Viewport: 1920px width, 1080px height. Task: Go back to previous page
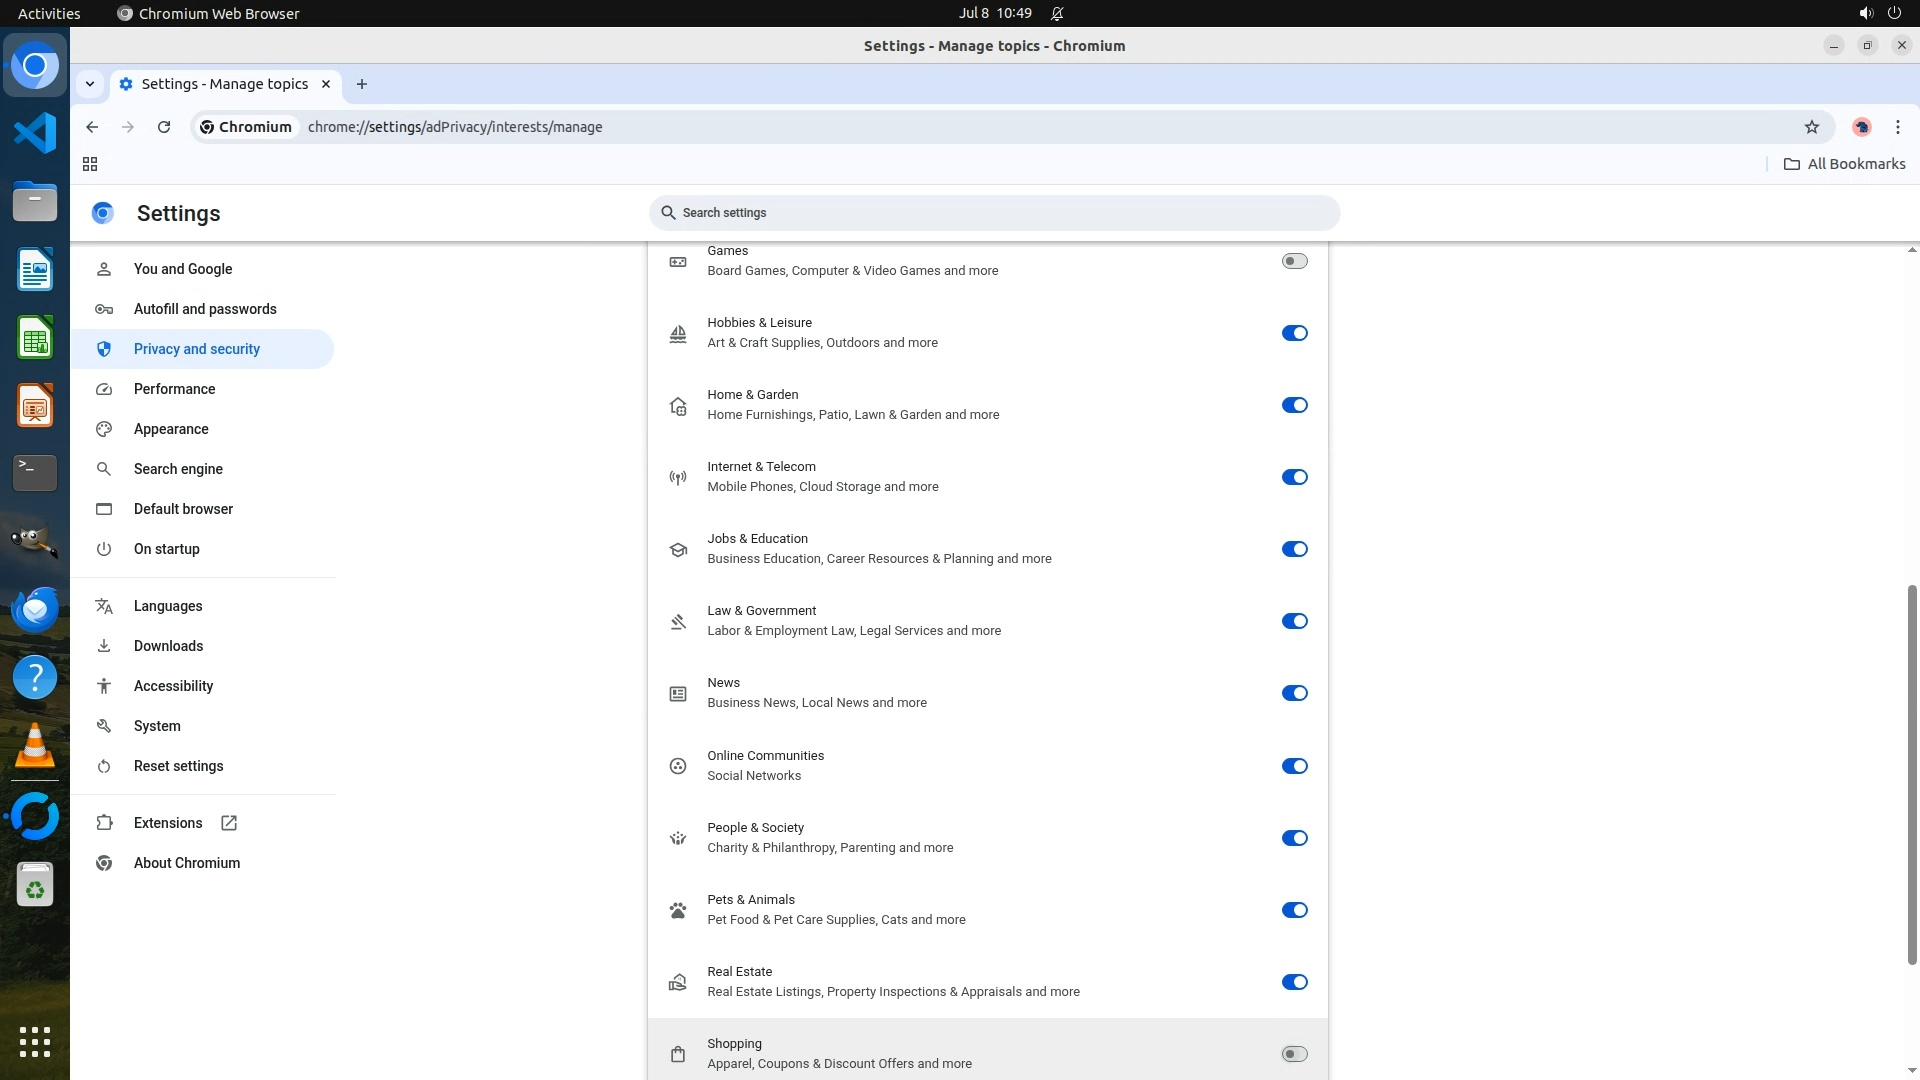point(92,127)
